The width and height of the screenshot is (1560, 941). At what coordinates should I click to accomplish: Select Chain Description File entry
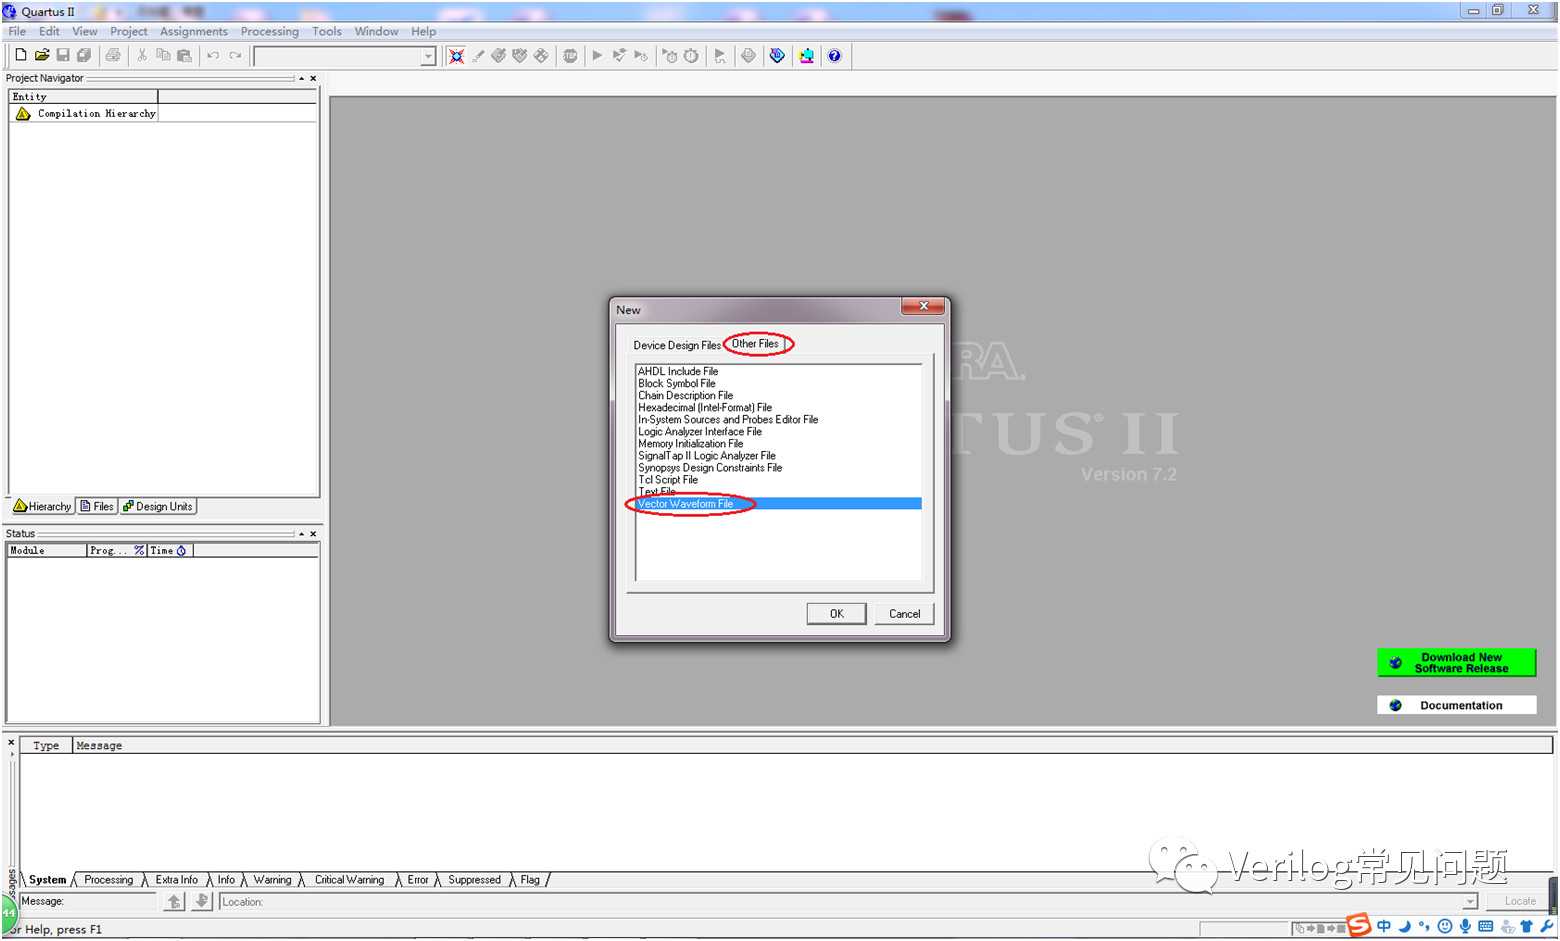coord(686,395)
